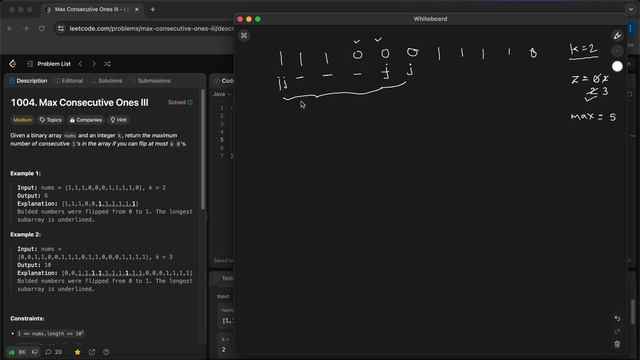640x360 pixels.
Task: Click the Example 1: heading
Action: click(25, 173)
